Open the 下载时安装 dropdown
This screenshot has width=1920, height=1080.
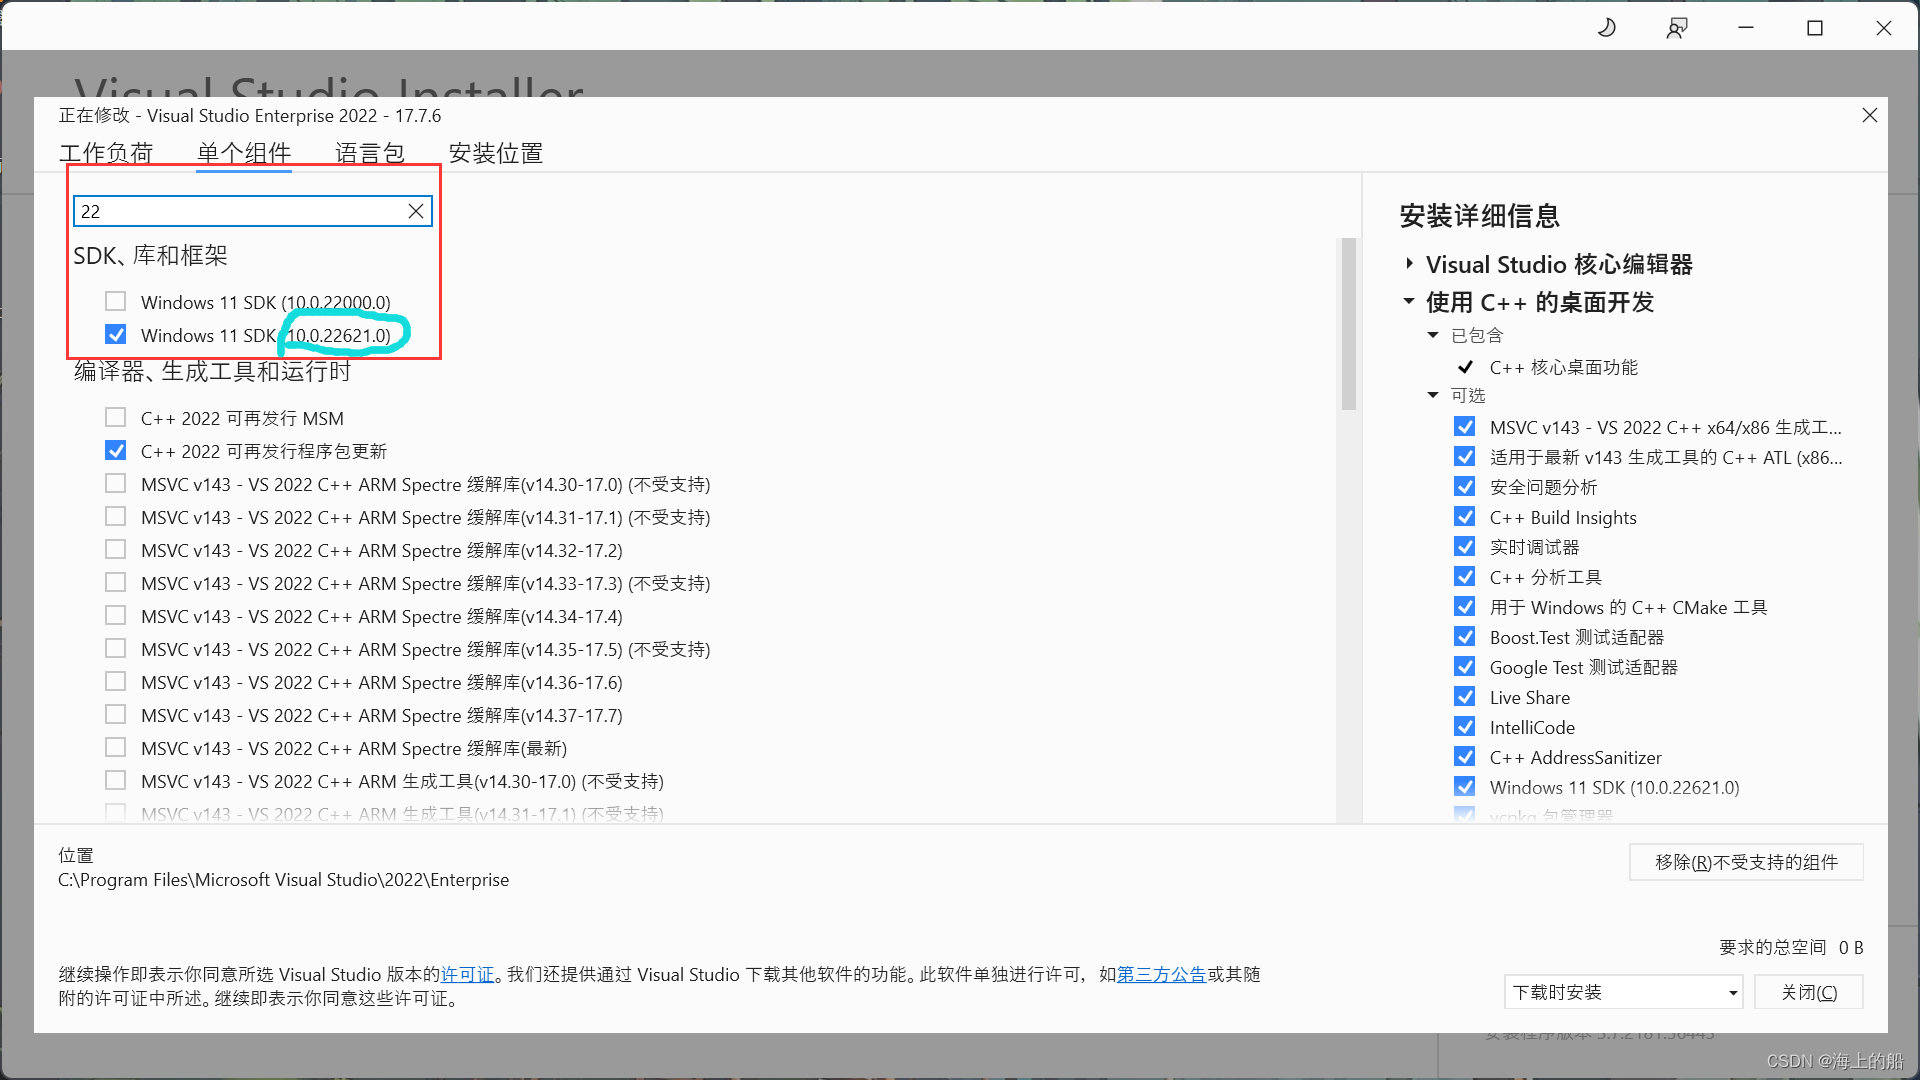click(x=1622, y=992)
